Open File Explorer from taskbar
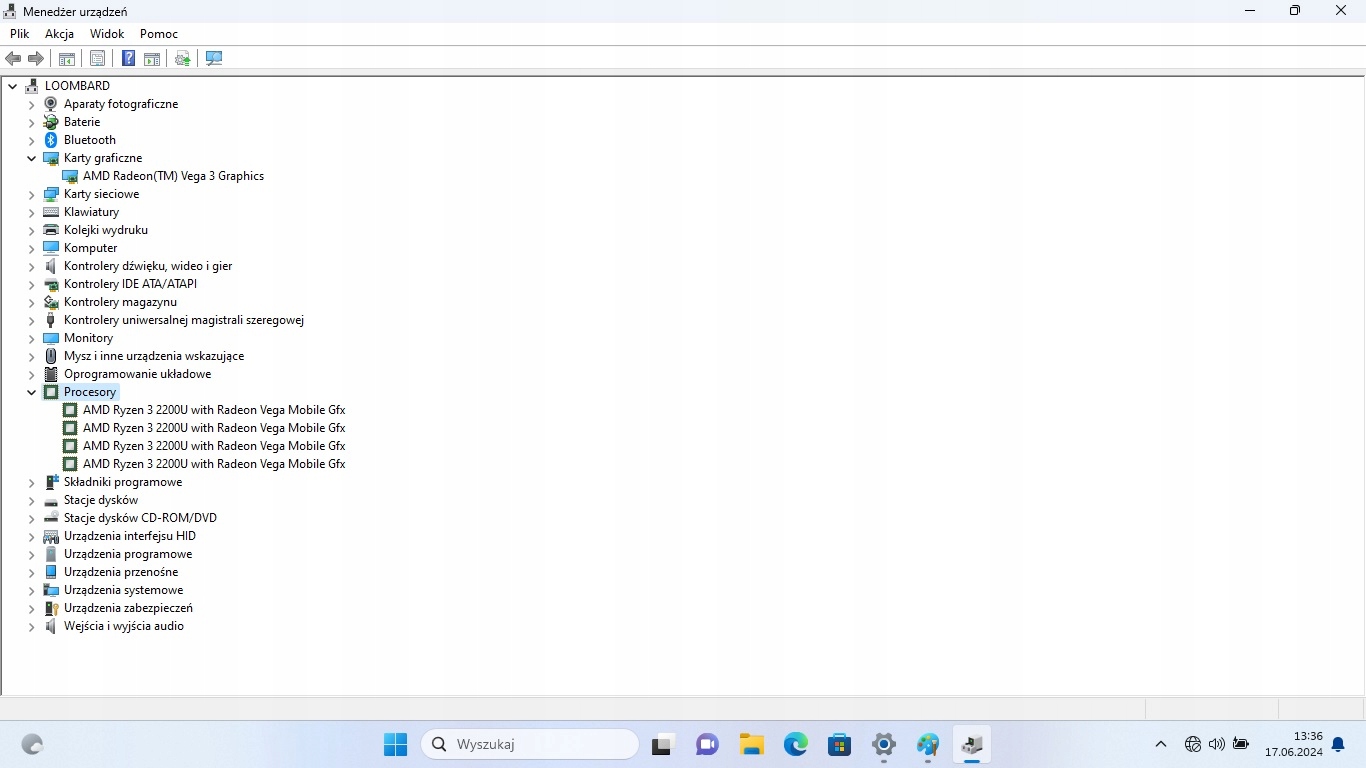Viewport: 1366px width, 768px height. tap(752, 744)
